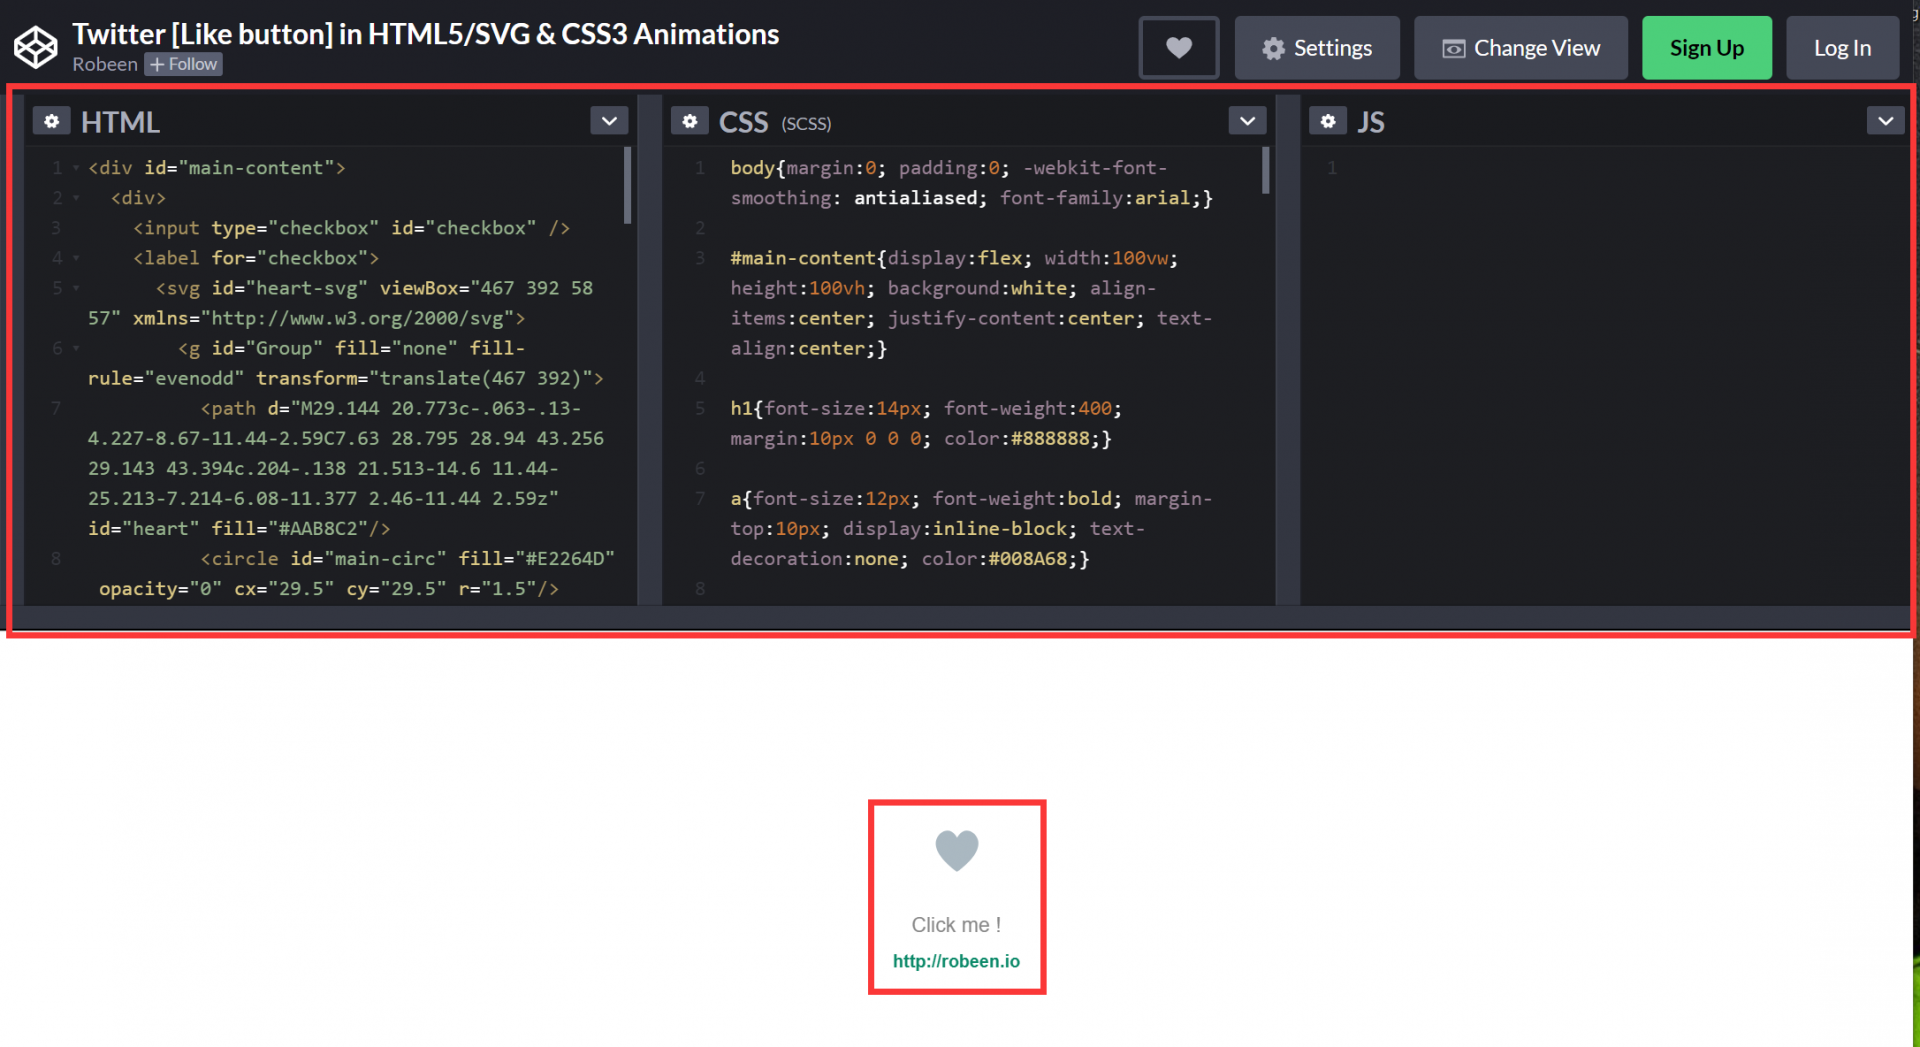Open Change View options

tap(1519, 47)
